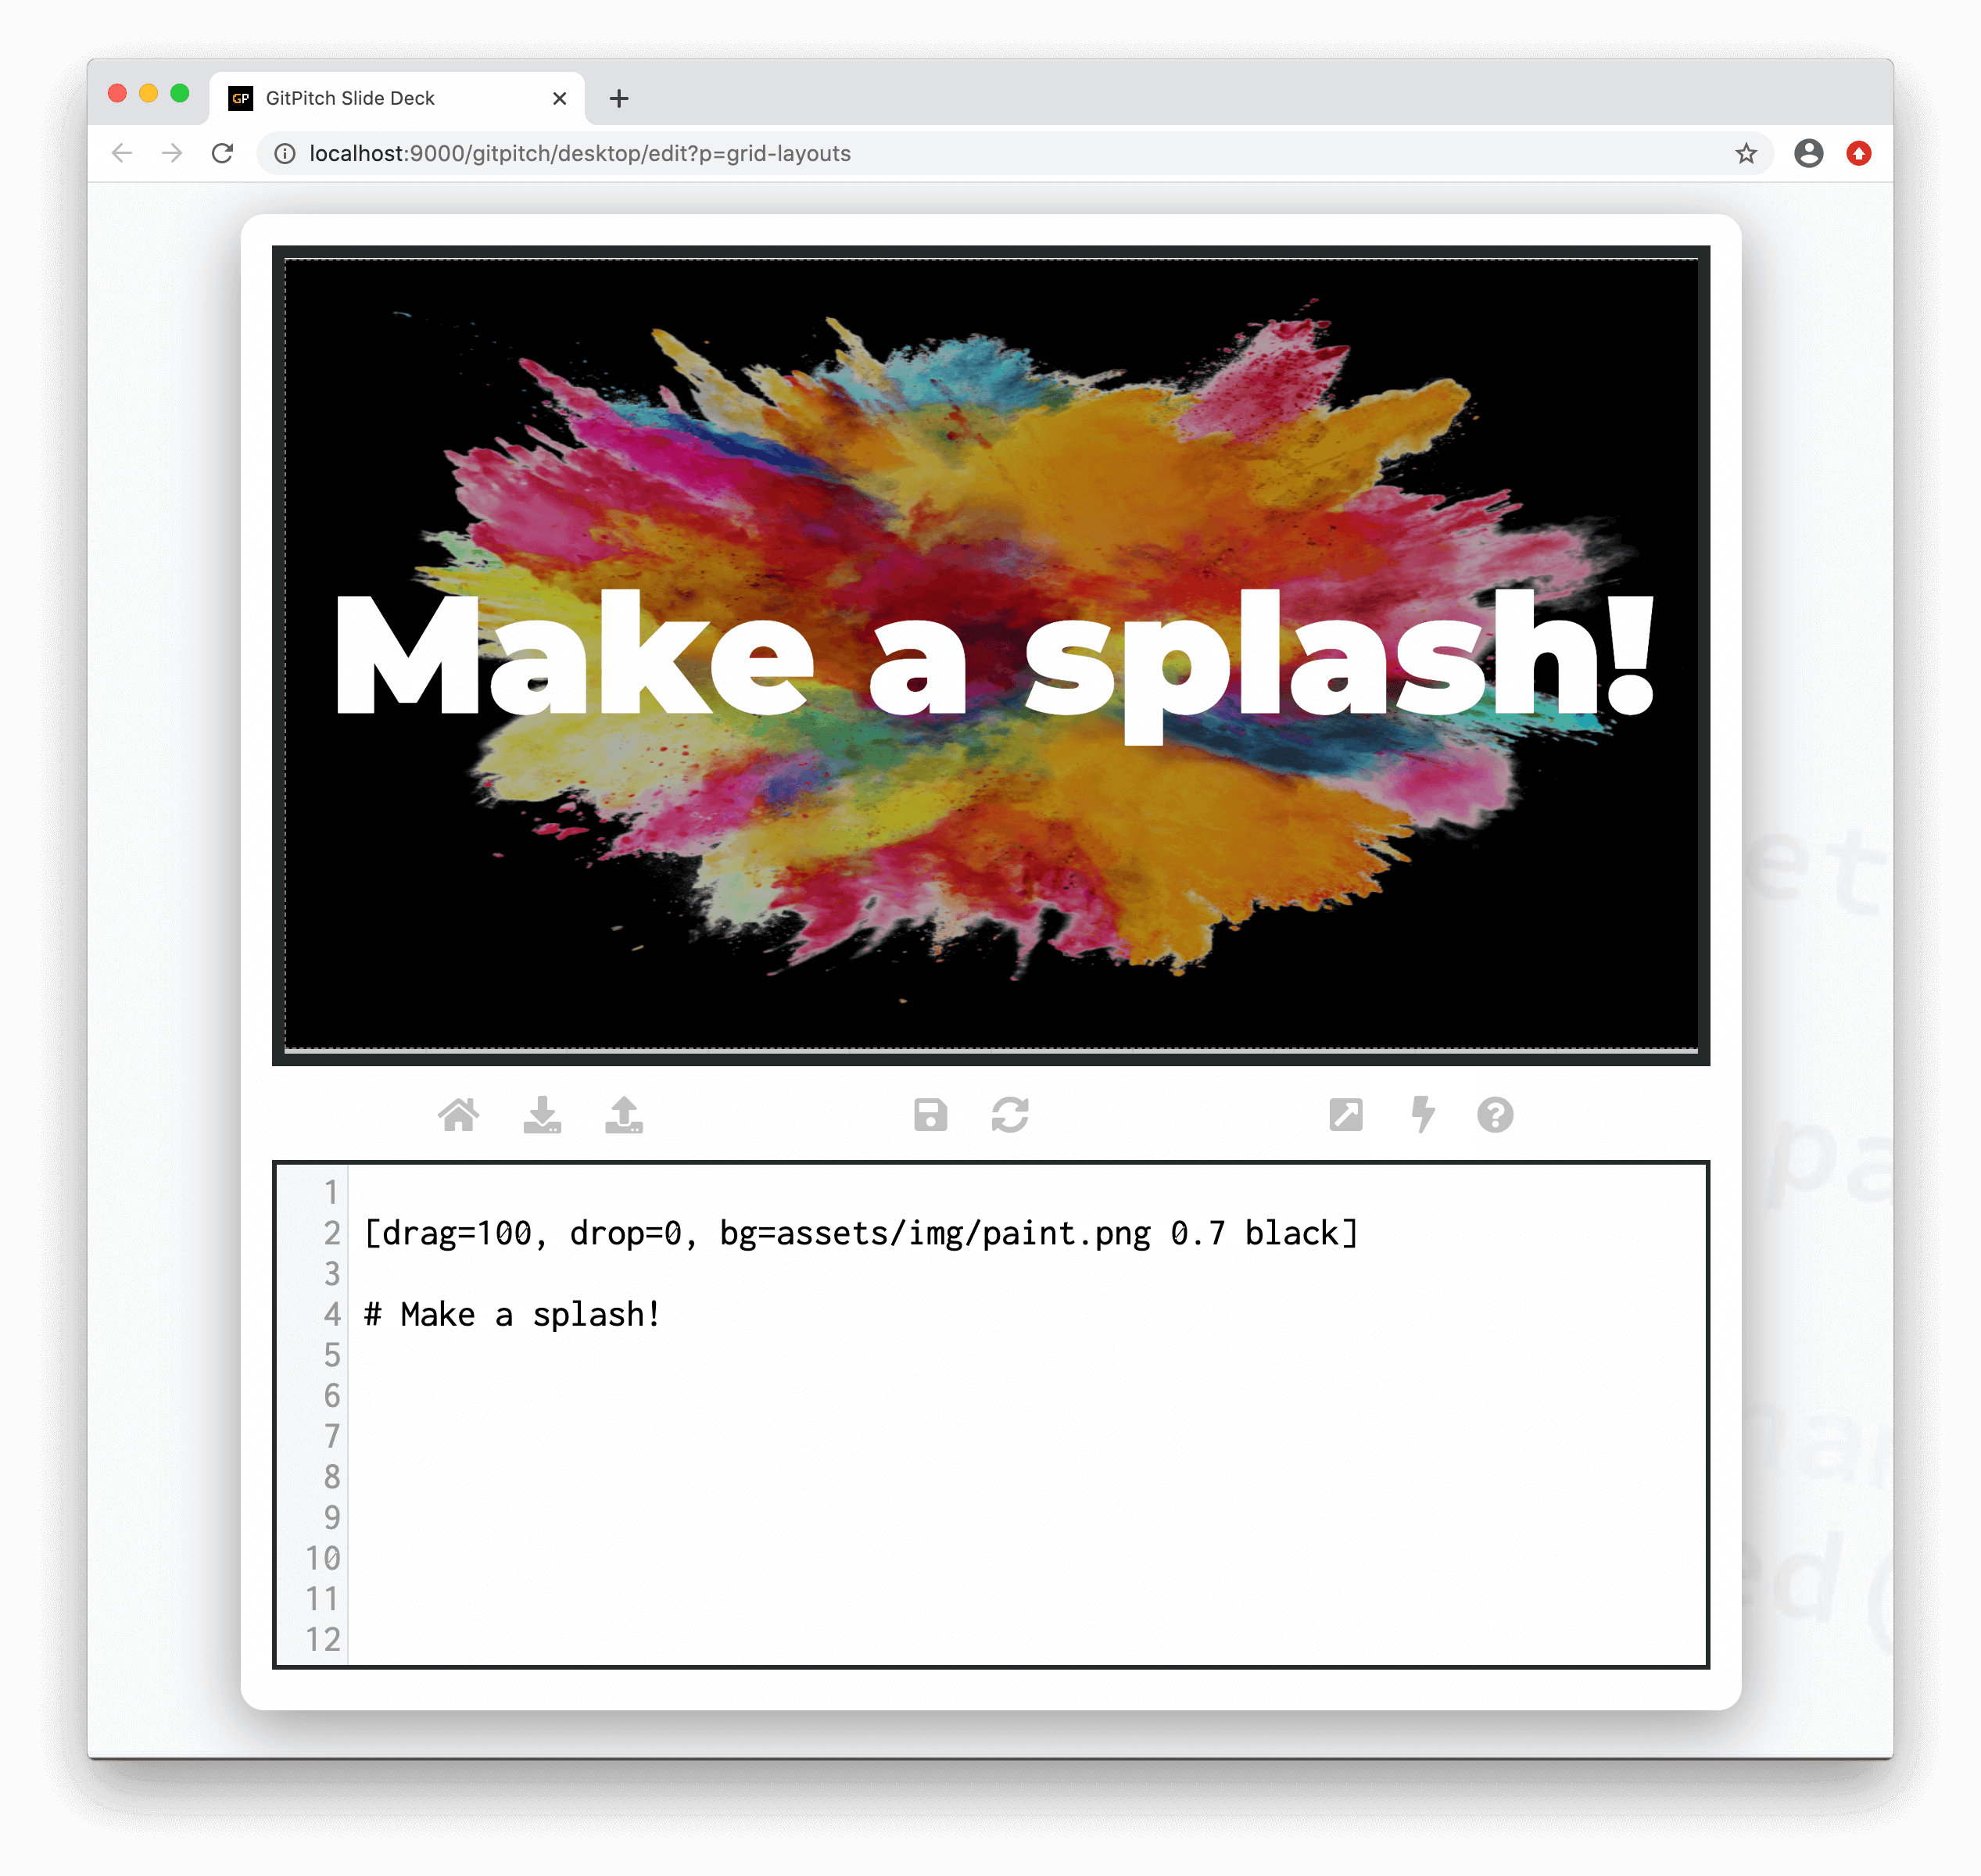Click empty line 6 in the code editor

(x=1026, y=1395)
